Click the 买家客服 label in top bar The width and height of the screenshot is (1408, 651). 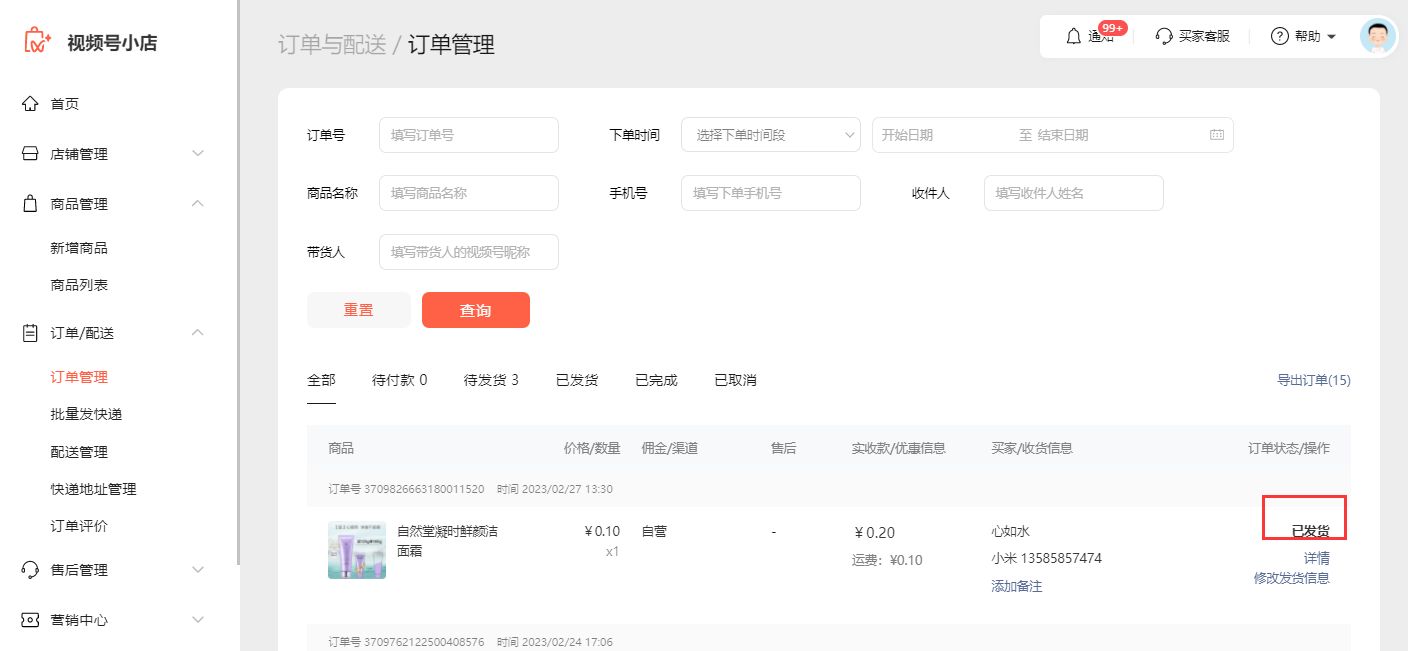tap(1204, 36)
